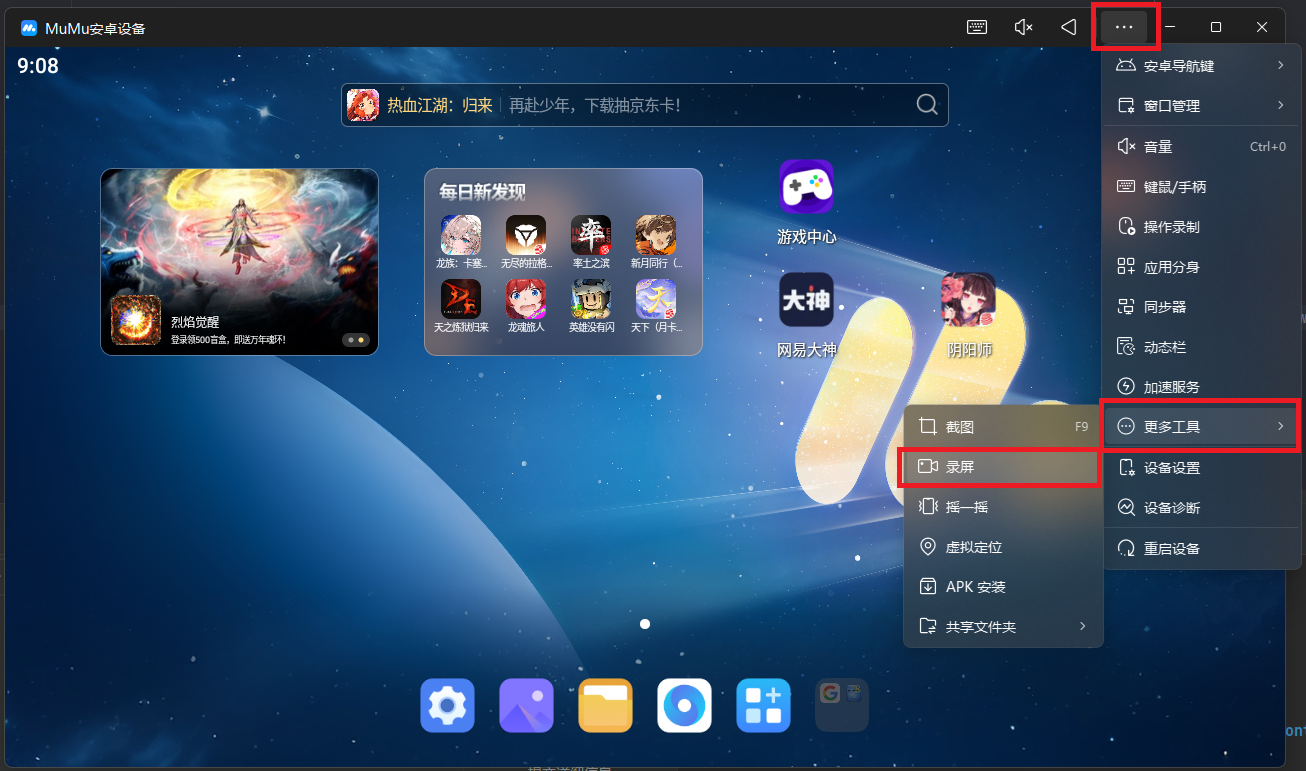Mute sound using the title bar speaker icon
The width and height of the screenshot is (1306, 771).
1023,27
